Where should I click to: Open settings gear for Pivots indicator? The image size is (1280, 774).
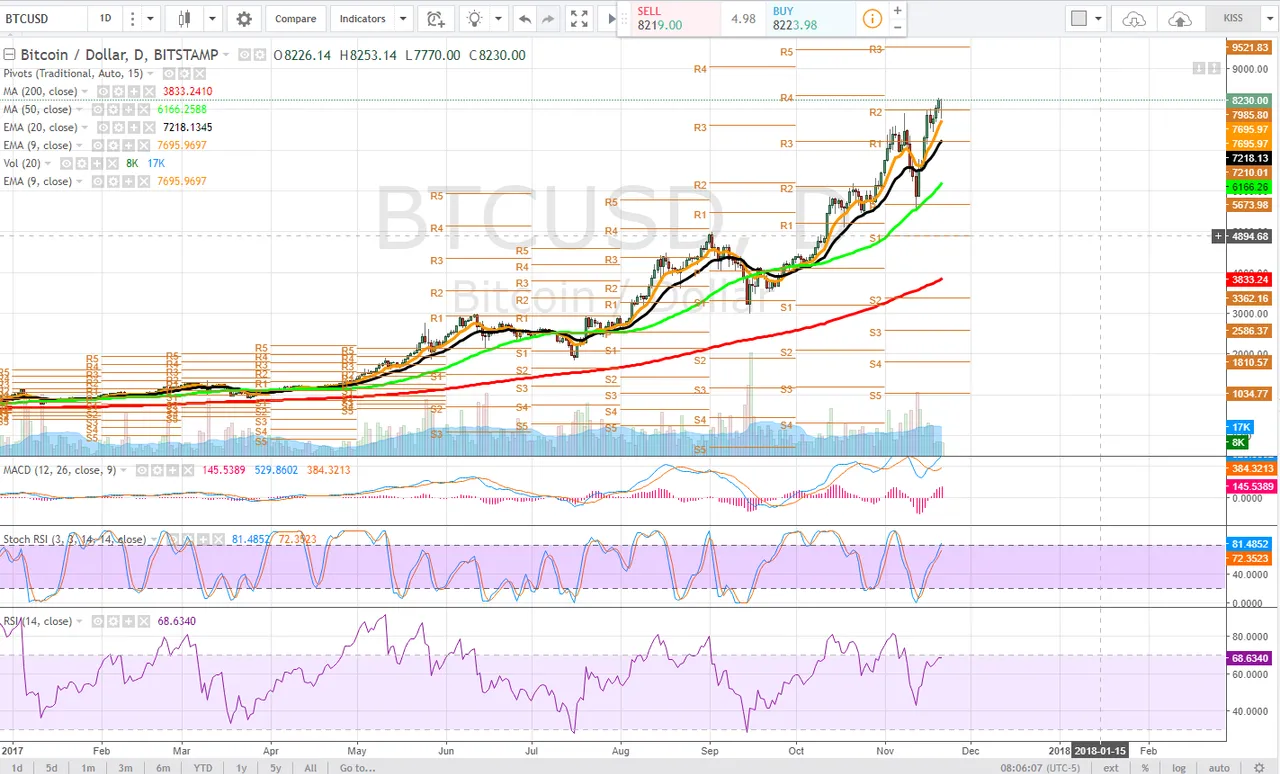[184, 74]
